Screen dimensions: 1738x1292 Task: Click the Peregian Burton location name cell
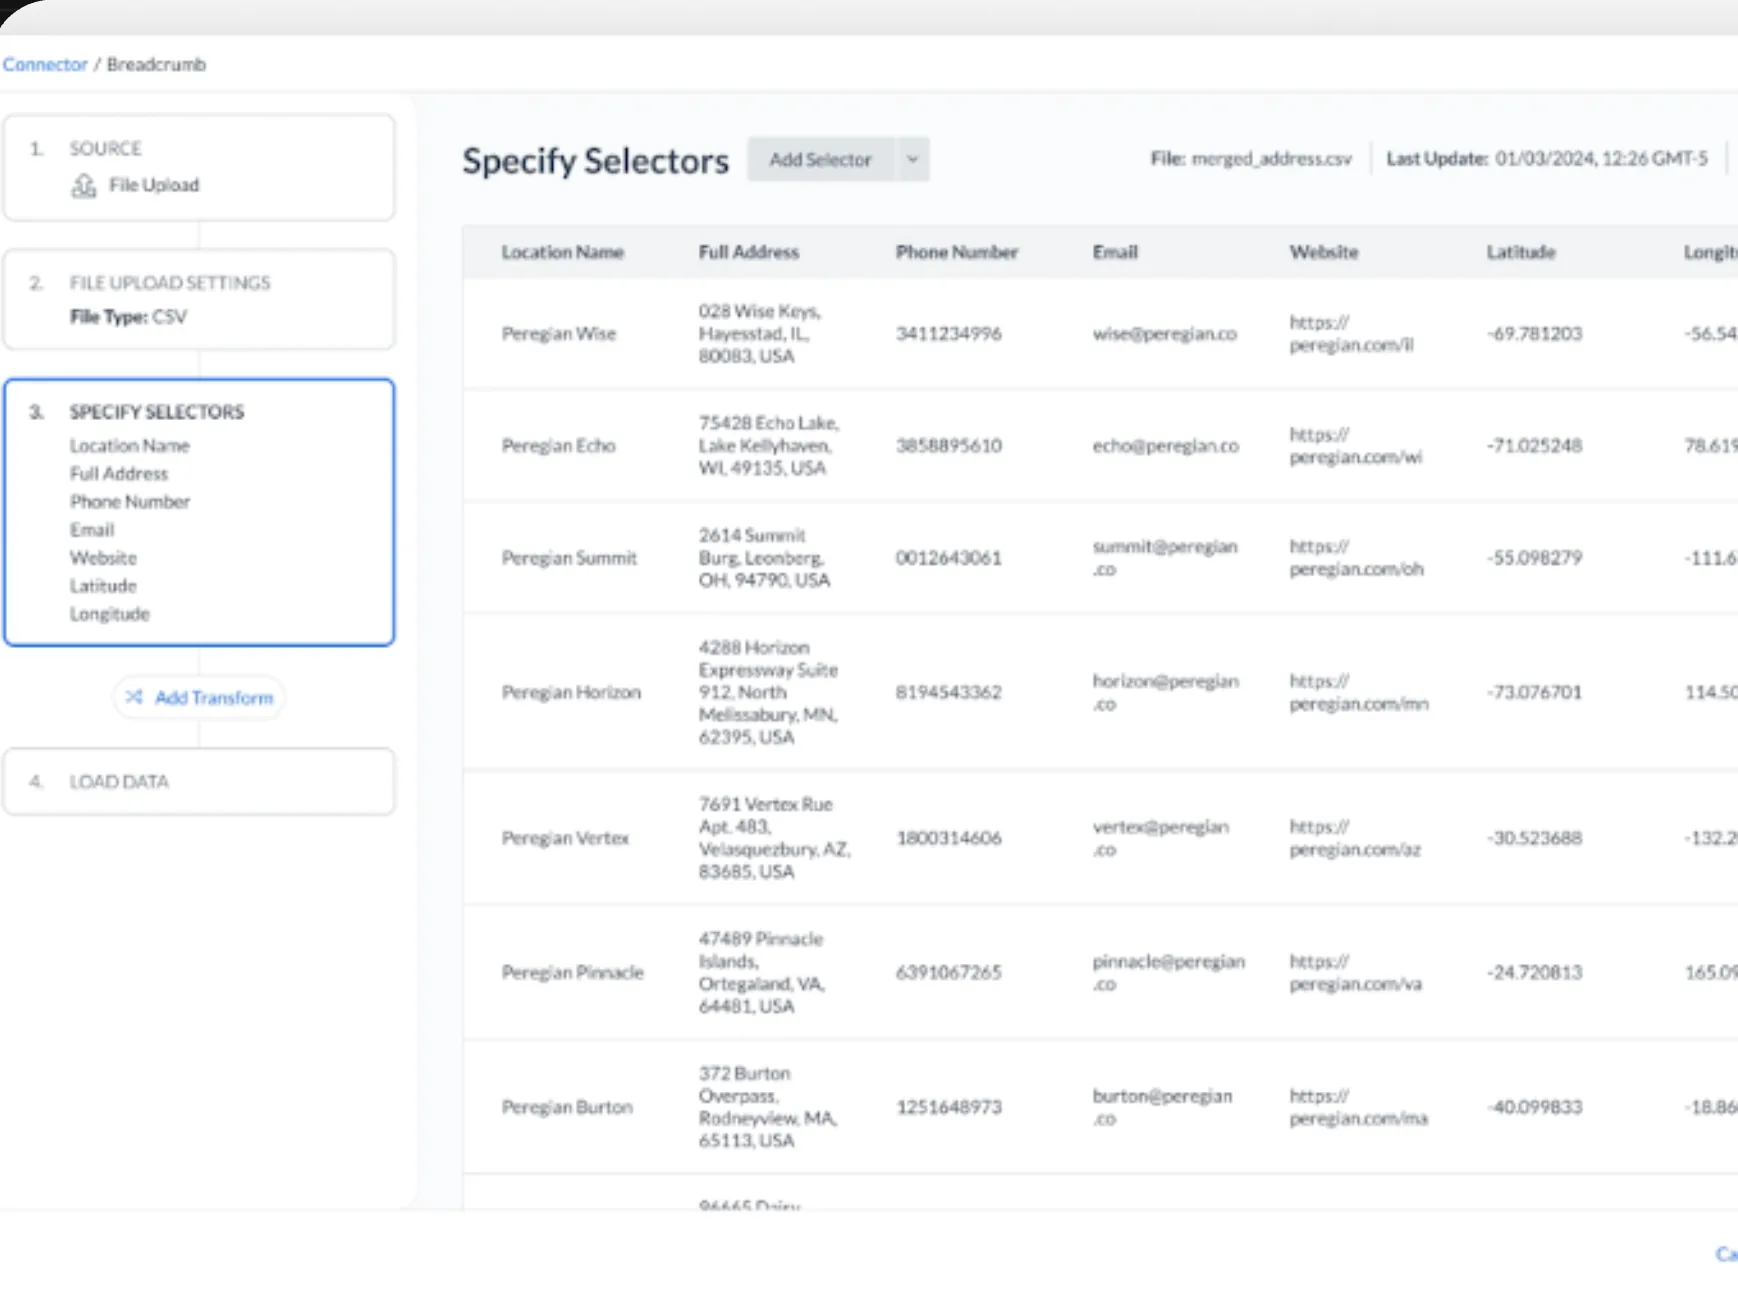(x=567, y=1107)
